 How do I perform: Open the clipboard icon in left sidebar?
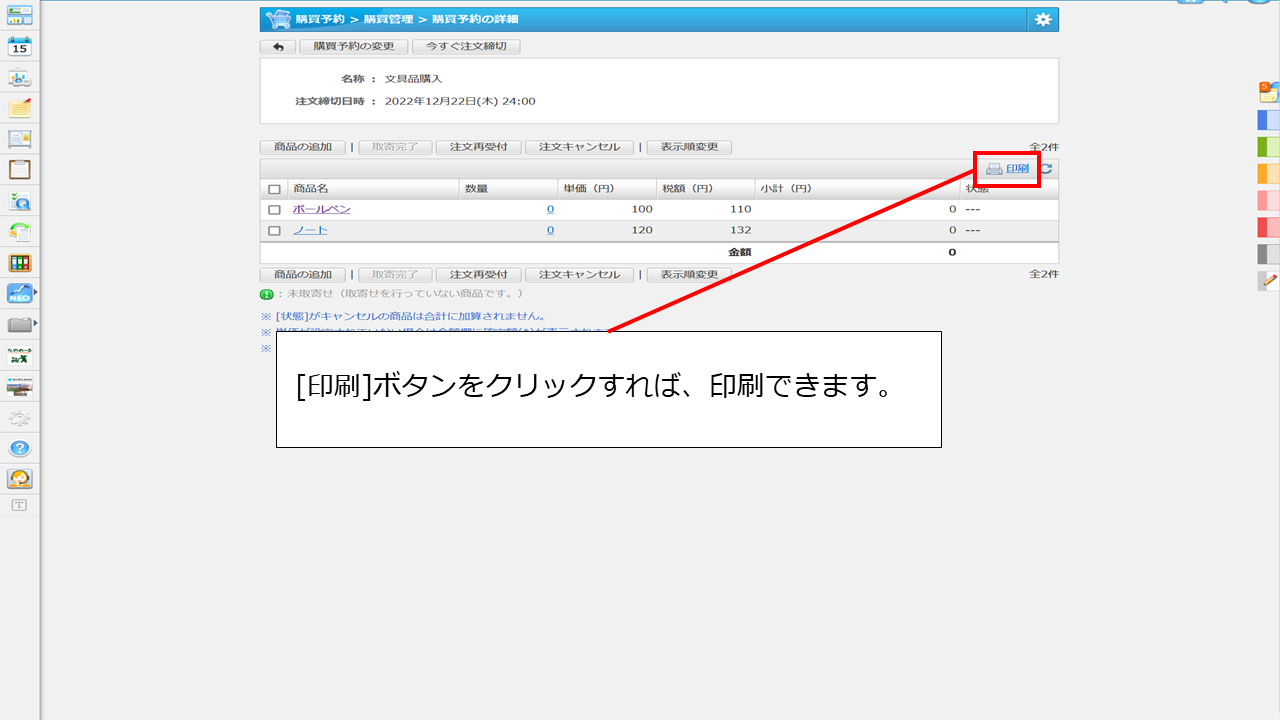pyautogui.click(x=20, y=169)
